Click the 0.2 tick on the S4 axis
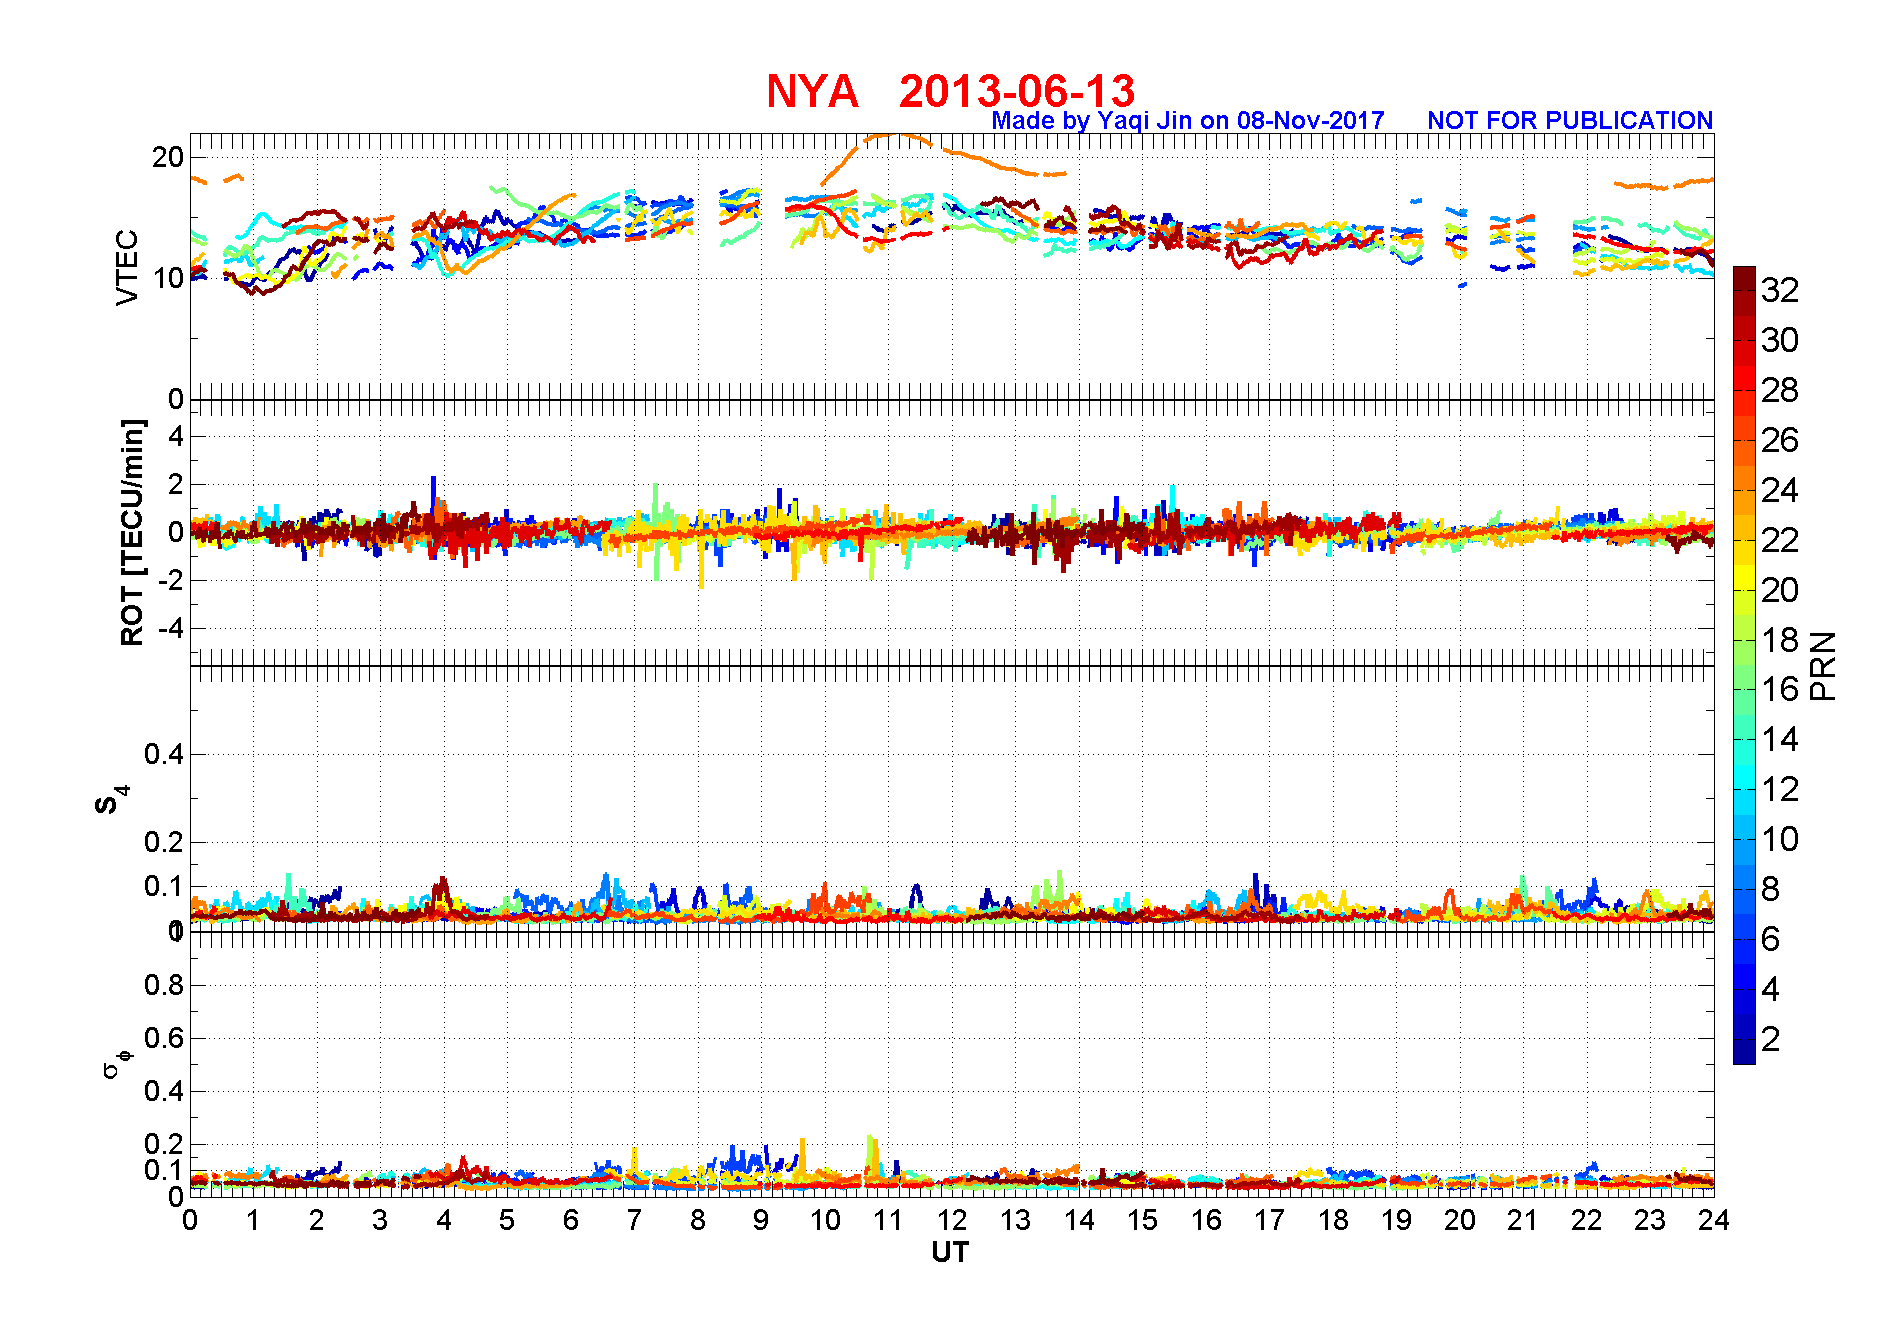This screenshot has width=1904, height=1330. pyautogui.click(x=165, y=842)
